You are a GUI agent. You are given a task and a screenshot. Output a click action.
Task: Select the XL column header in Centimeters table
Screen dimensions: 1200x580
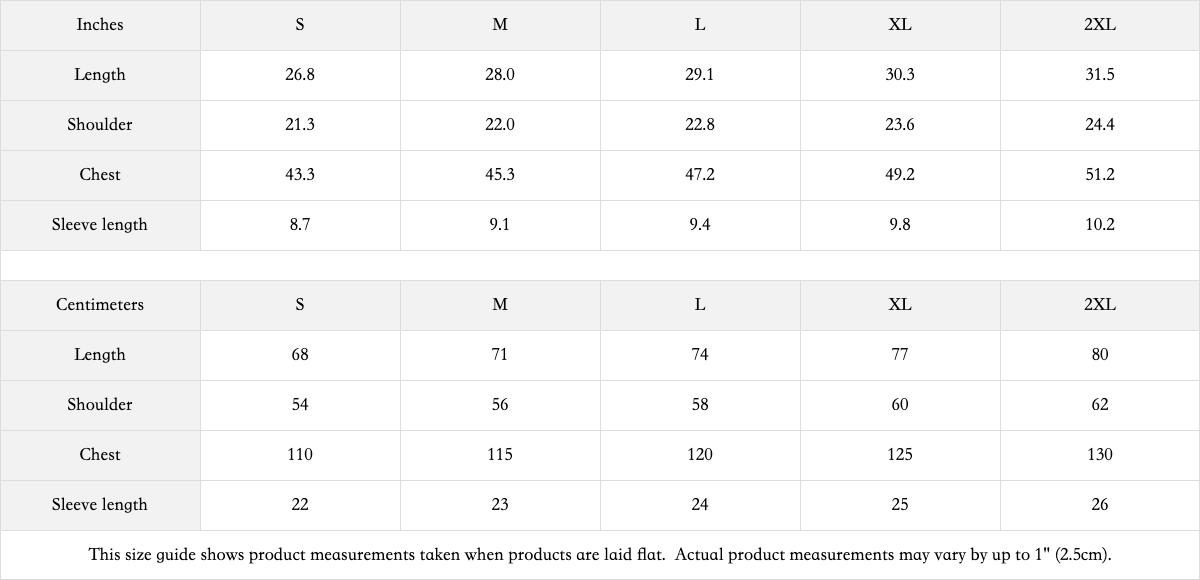point(900,305)
